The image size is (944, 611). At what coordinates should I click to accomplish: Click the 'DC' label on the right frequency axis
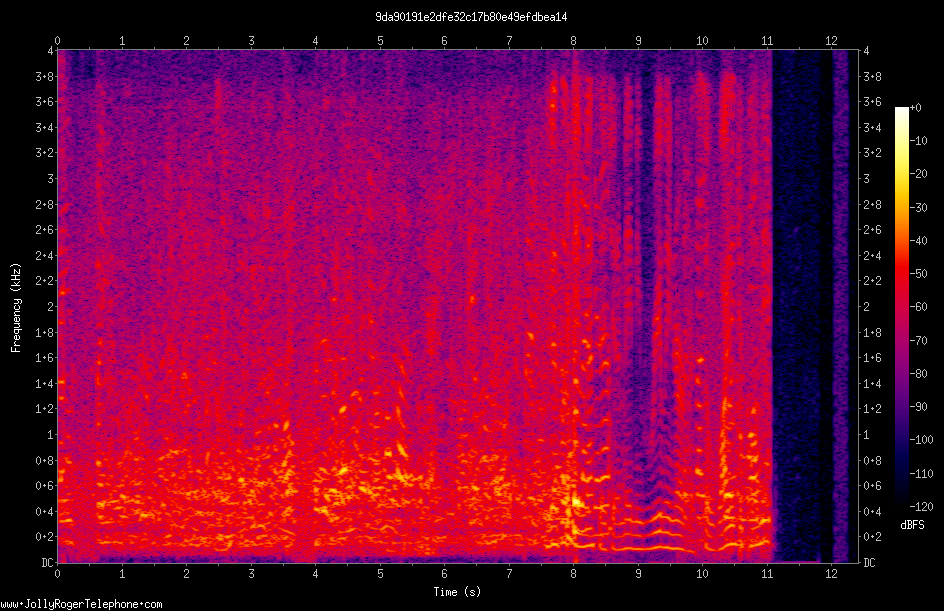(869, 563)
